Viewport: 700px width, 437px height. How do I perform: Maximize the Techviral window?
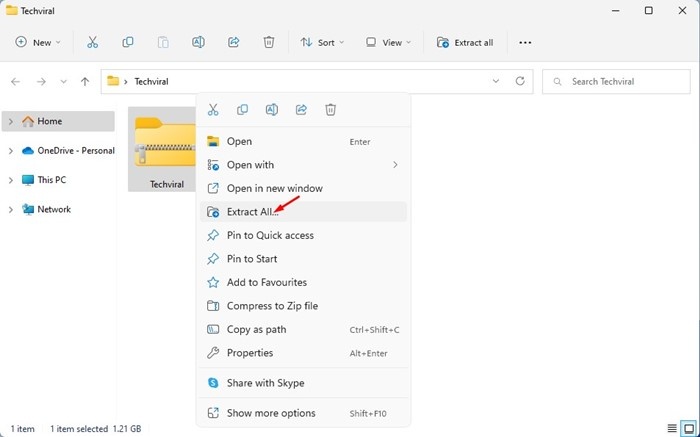(649, 10)
